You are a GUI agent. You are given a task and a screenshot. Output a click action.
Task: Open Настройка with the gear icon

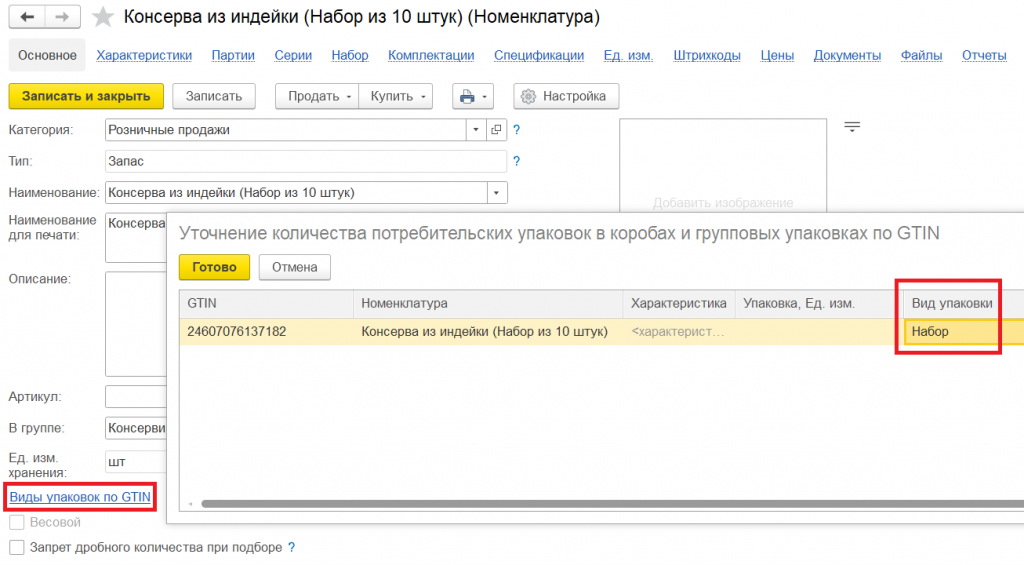[x=566, y=97]
